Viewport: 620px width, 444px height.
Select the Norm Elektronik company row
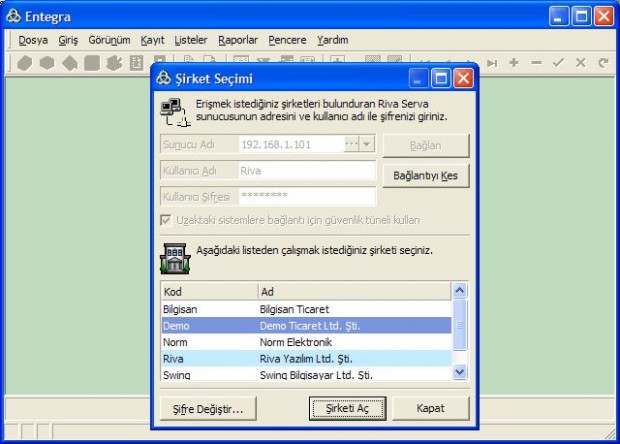(x=306, y=342)
